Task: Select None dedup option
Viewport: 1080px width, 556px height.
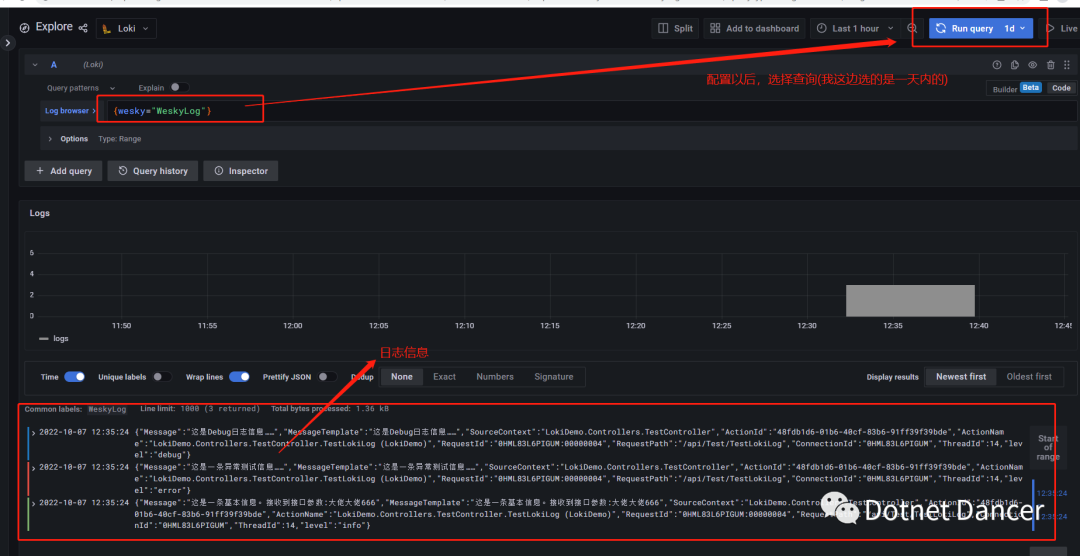Action: pyautogui.click(x=402, y=377)
